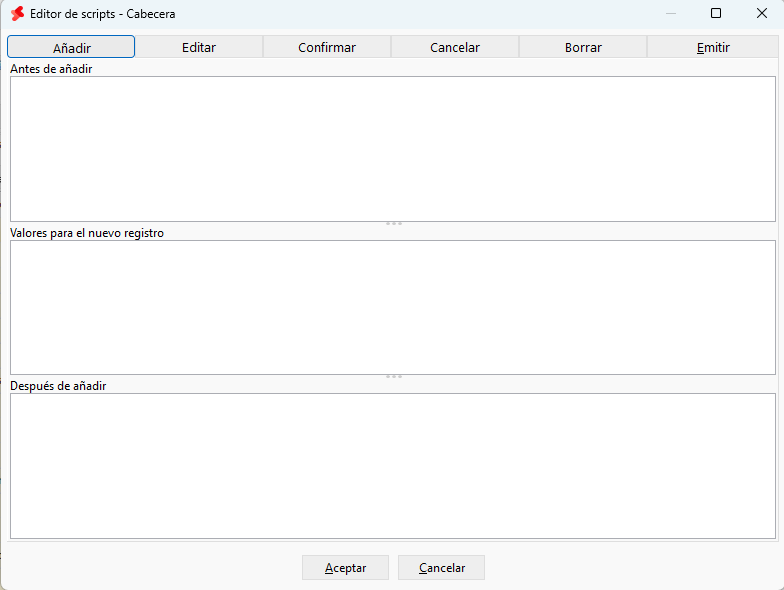Open the Editar tab
This screenshot has height=590, width=784.
(199, 47)
